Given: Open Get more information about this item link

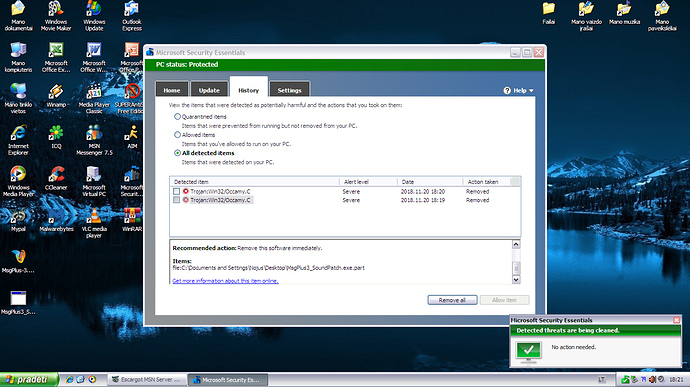Looking at the screenshot, I should [x=225, y=281].
